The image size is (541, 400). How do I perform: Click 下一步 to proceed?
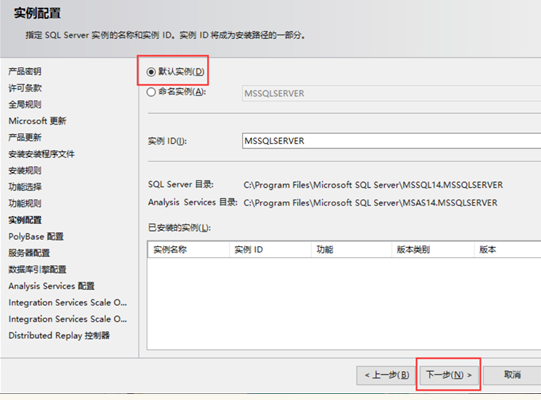pos(449,375)
